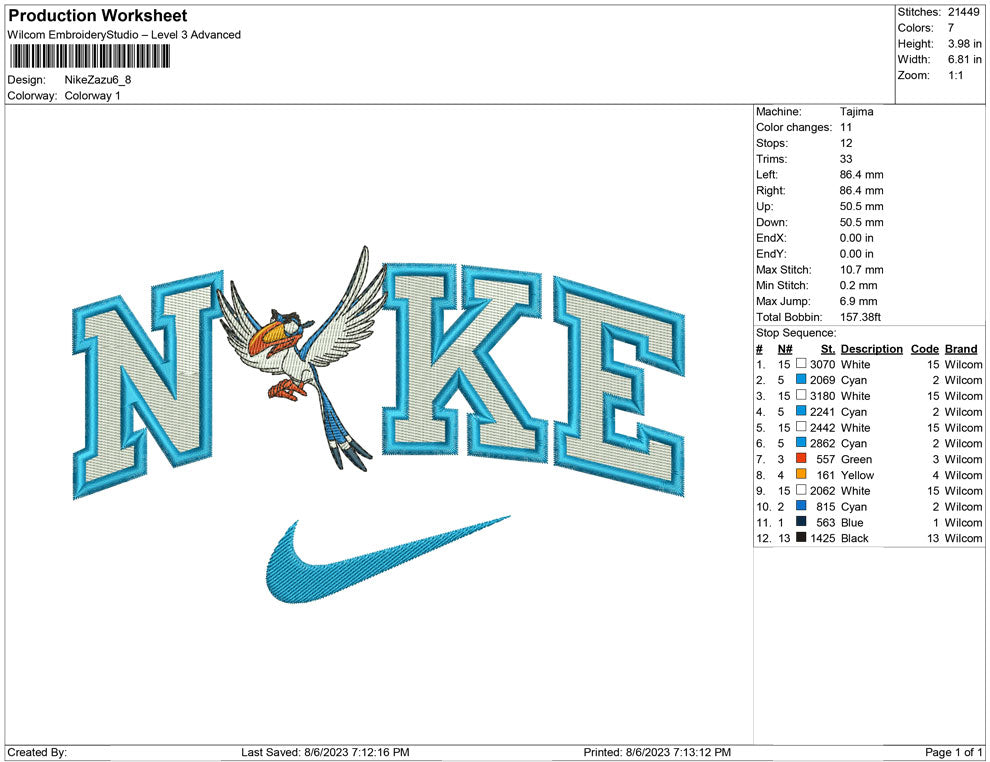Click the machine value Tajima
Viewport: 990px width, 762px height.
coord(857,112)
